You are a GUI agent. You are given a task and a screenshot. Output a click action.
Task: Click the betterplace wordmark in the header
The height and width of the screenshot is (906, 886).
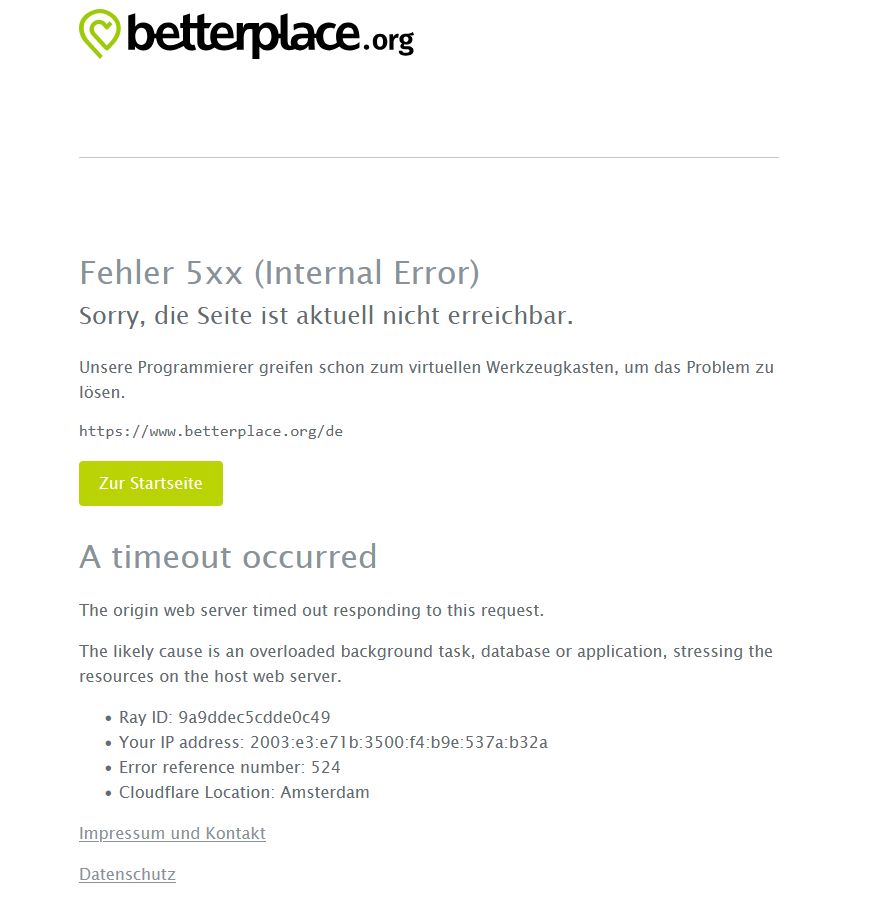coord(243,34)
